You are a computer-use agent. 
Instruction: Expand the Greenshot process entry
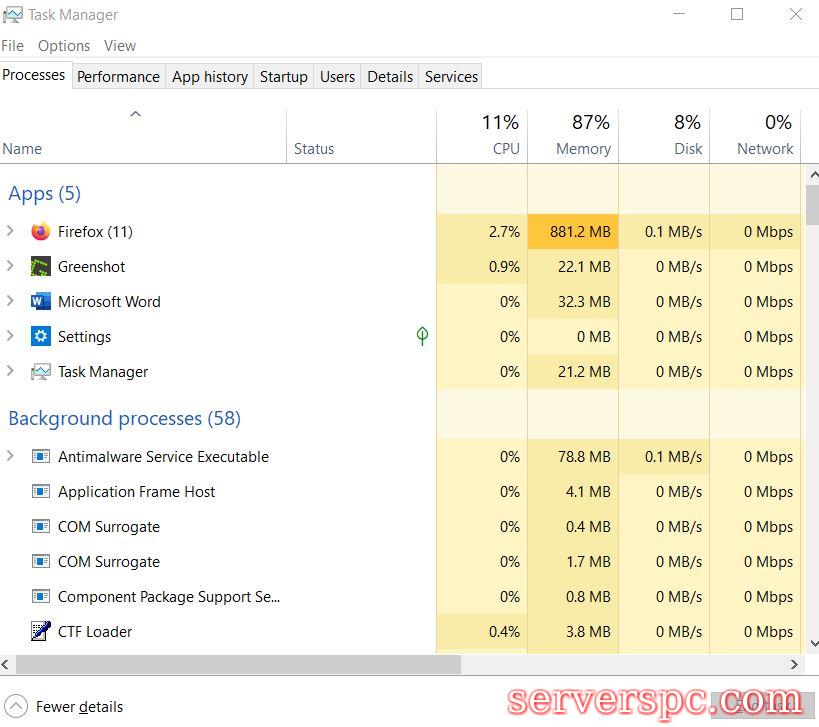coord(11,267)
